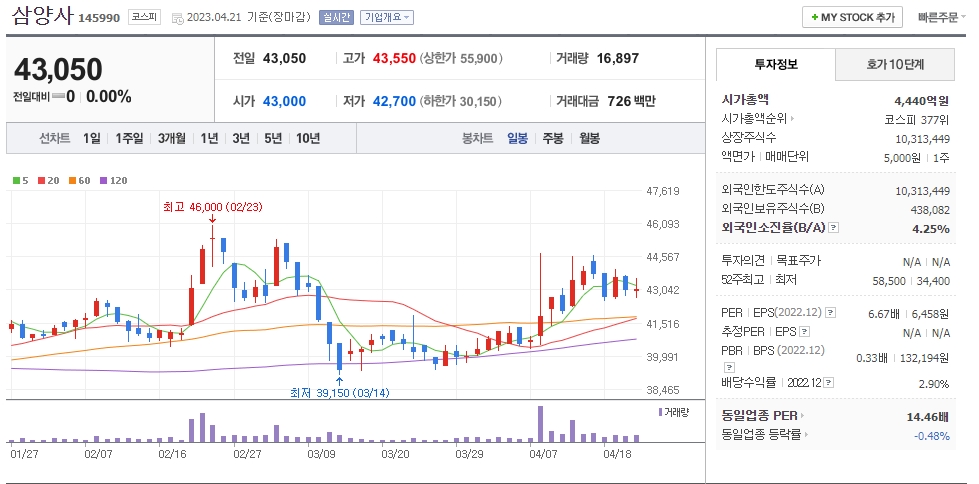Click the 동일업종 PER value 14.46배
This screenshot has width=979, height=484.
[x=928, y=416]
